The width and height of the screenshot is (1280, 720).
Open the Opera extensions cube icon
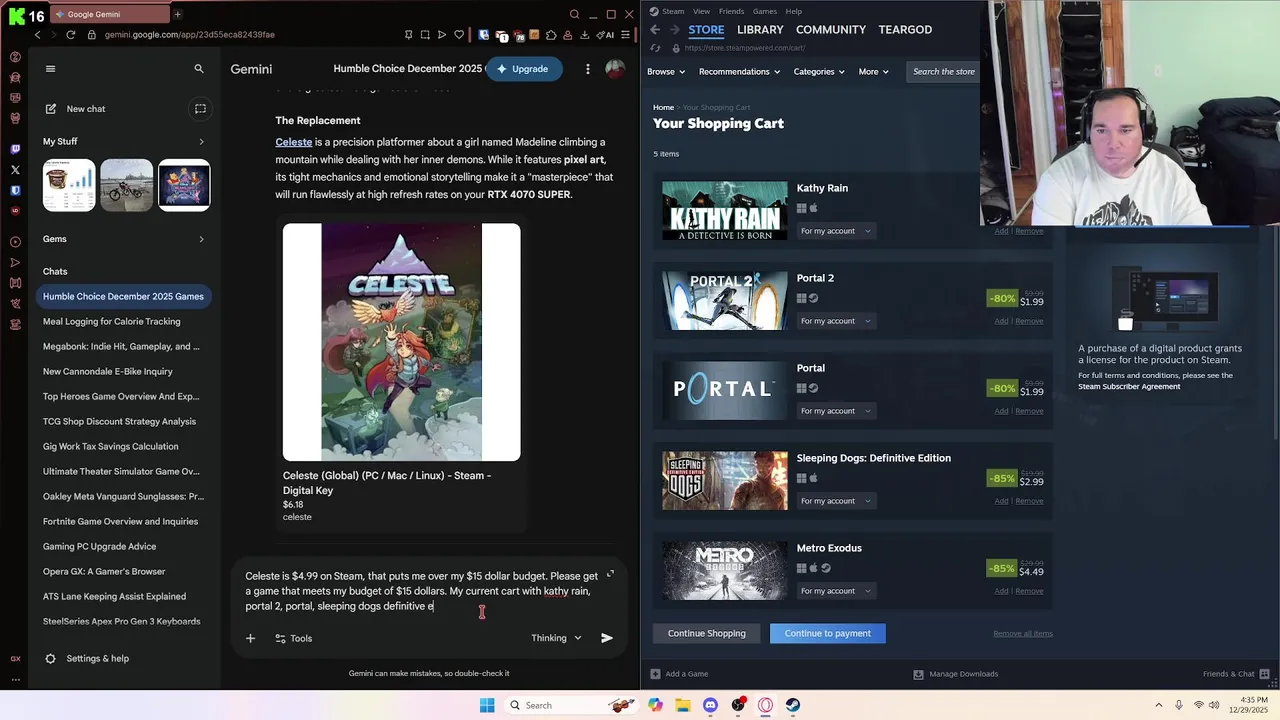[550, 35]
